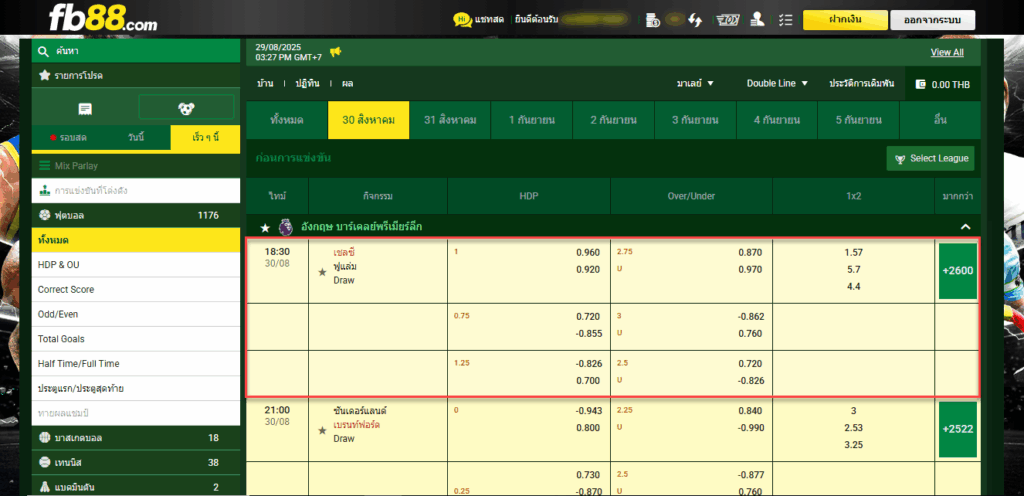Viewport: 1024px width, 496px height.
Task: Select Odd/Even in sidebar
Action: [136, 315]
